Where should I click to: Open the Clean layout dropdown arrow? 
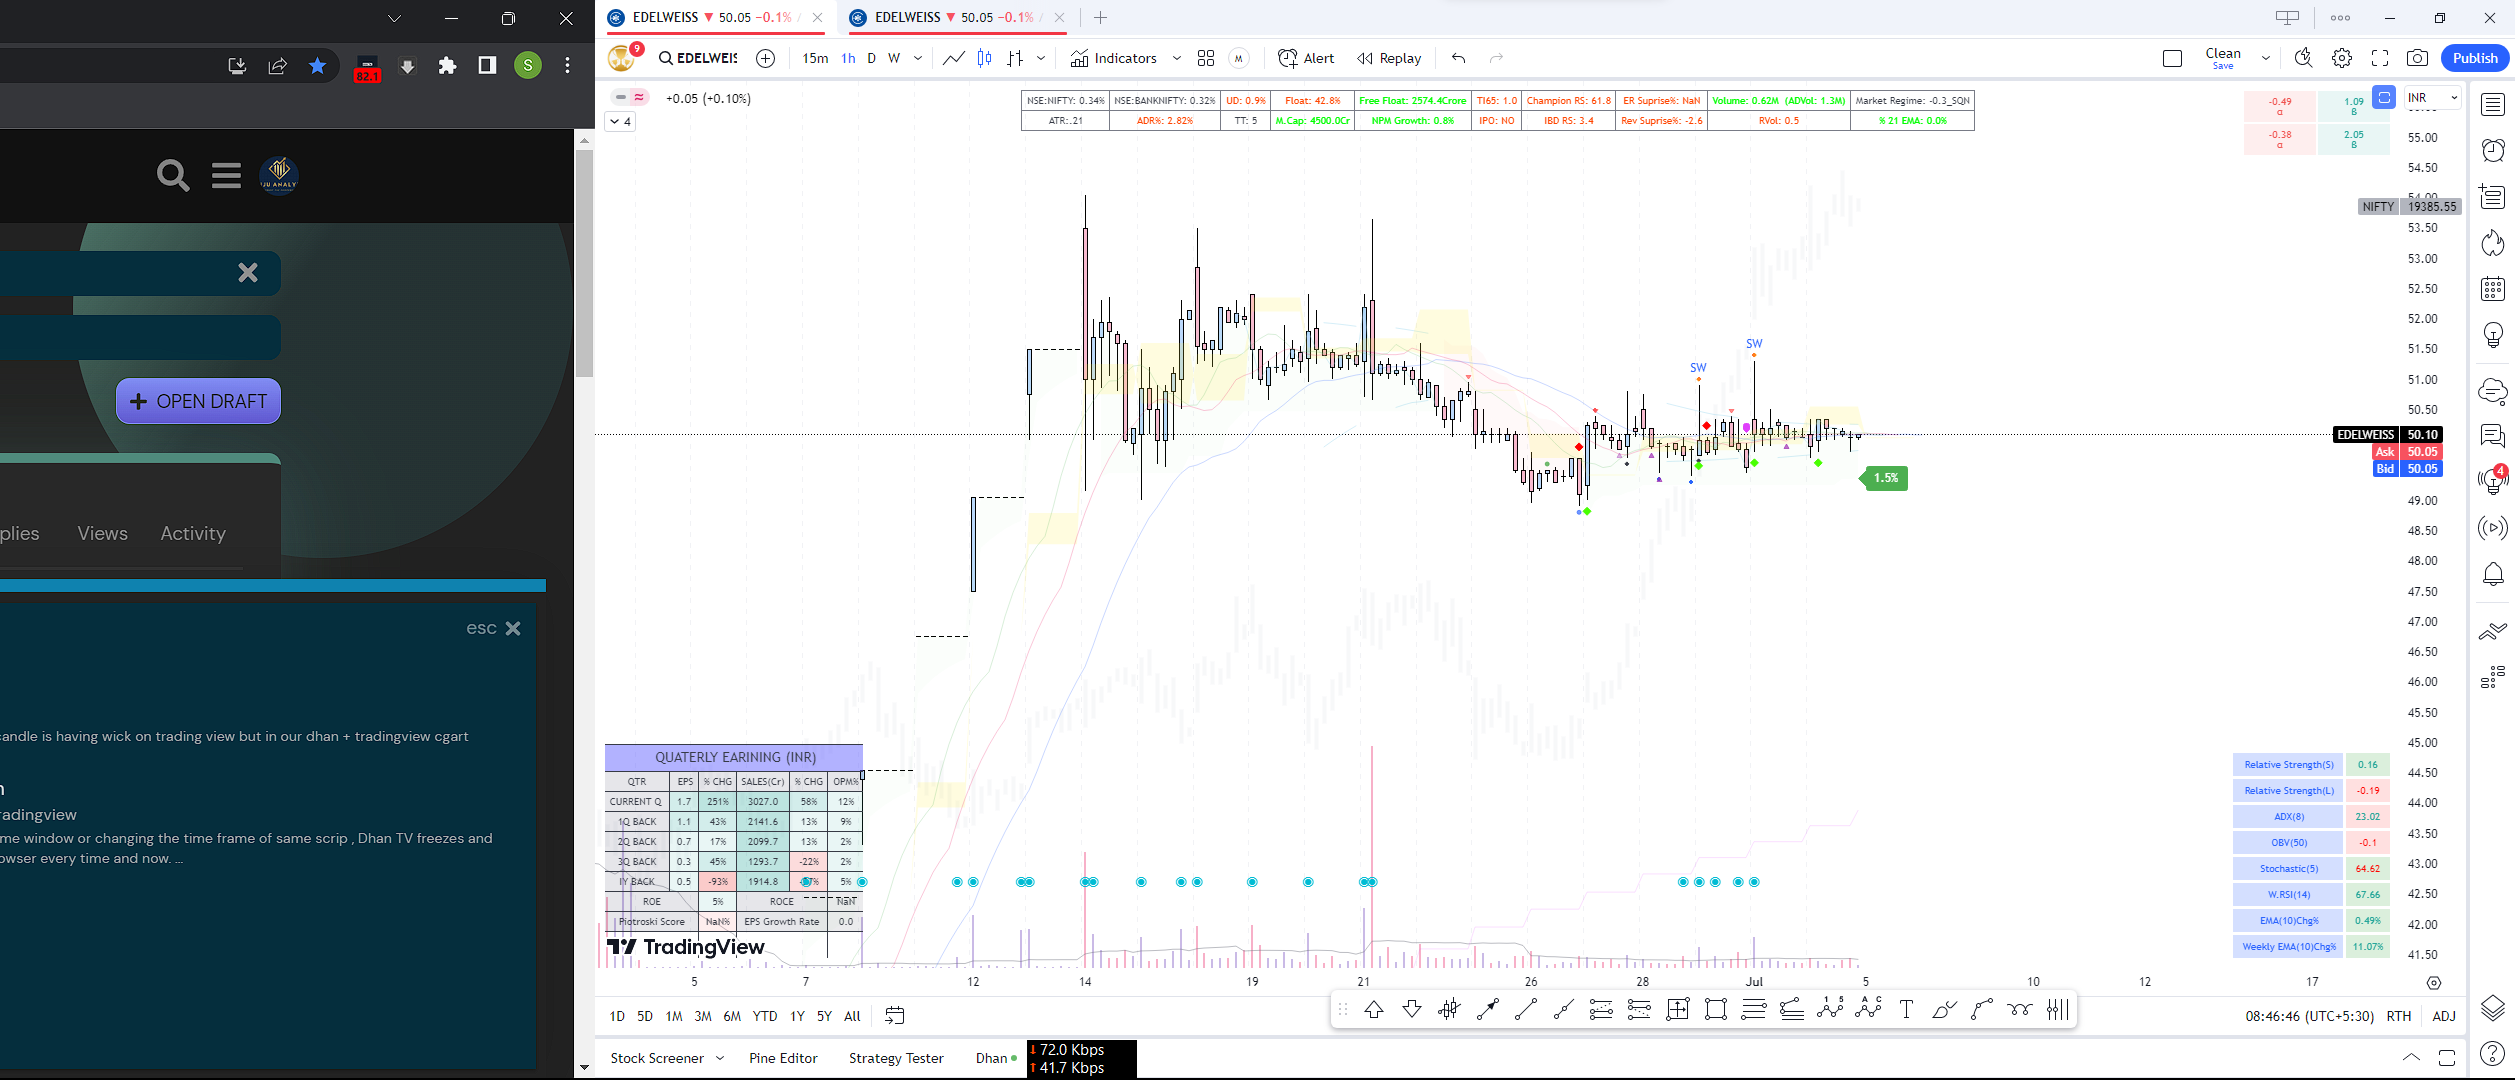click(x=2266, y=58)
